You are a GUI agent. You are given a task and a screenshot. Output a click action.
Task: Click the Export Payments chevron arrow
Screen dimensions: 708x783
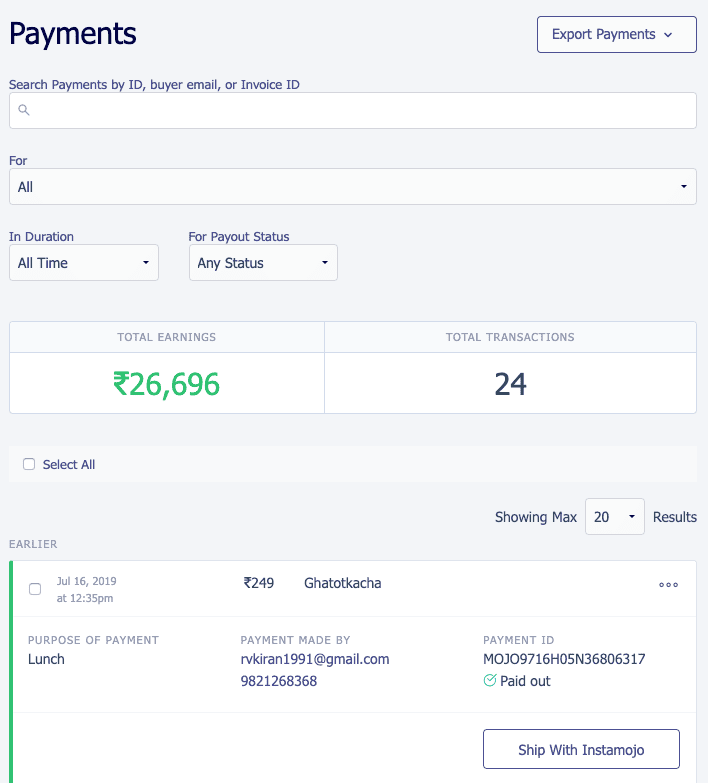point(668,35)
